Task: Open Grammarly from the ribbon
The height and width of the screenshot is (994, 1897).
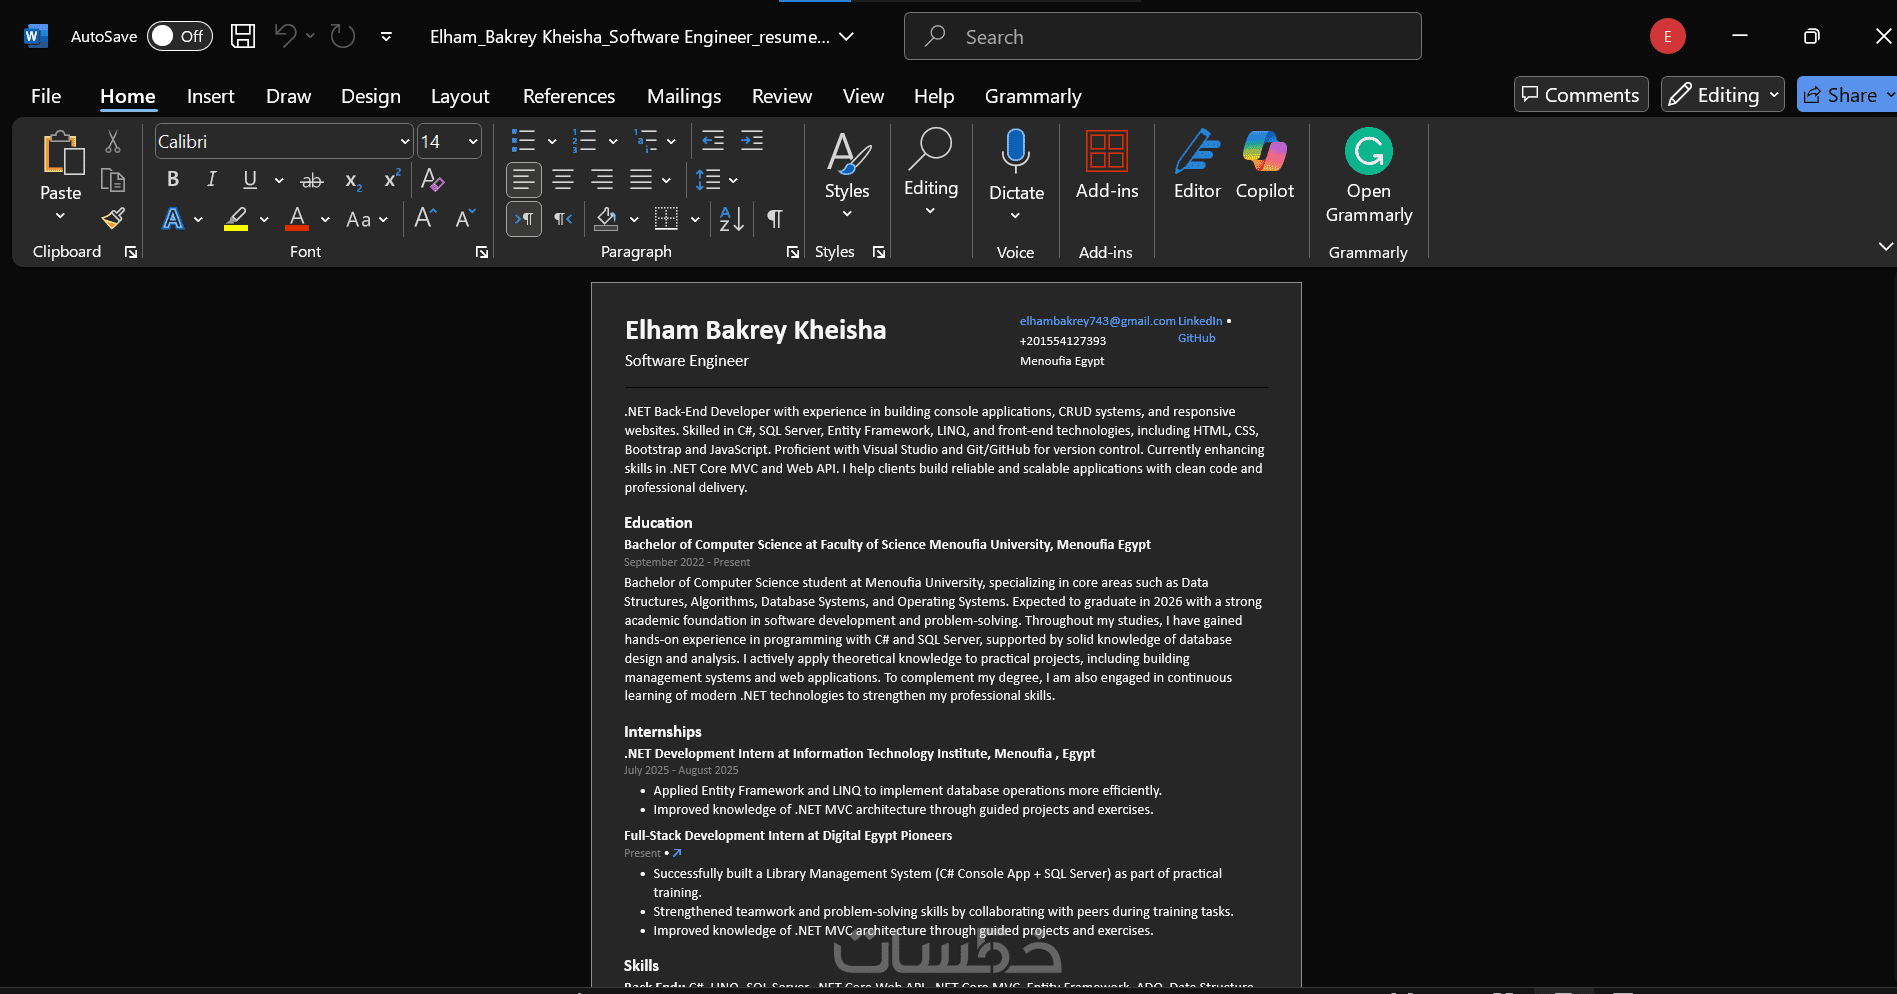Action: pyautogui.click(x=1368, y=177)
